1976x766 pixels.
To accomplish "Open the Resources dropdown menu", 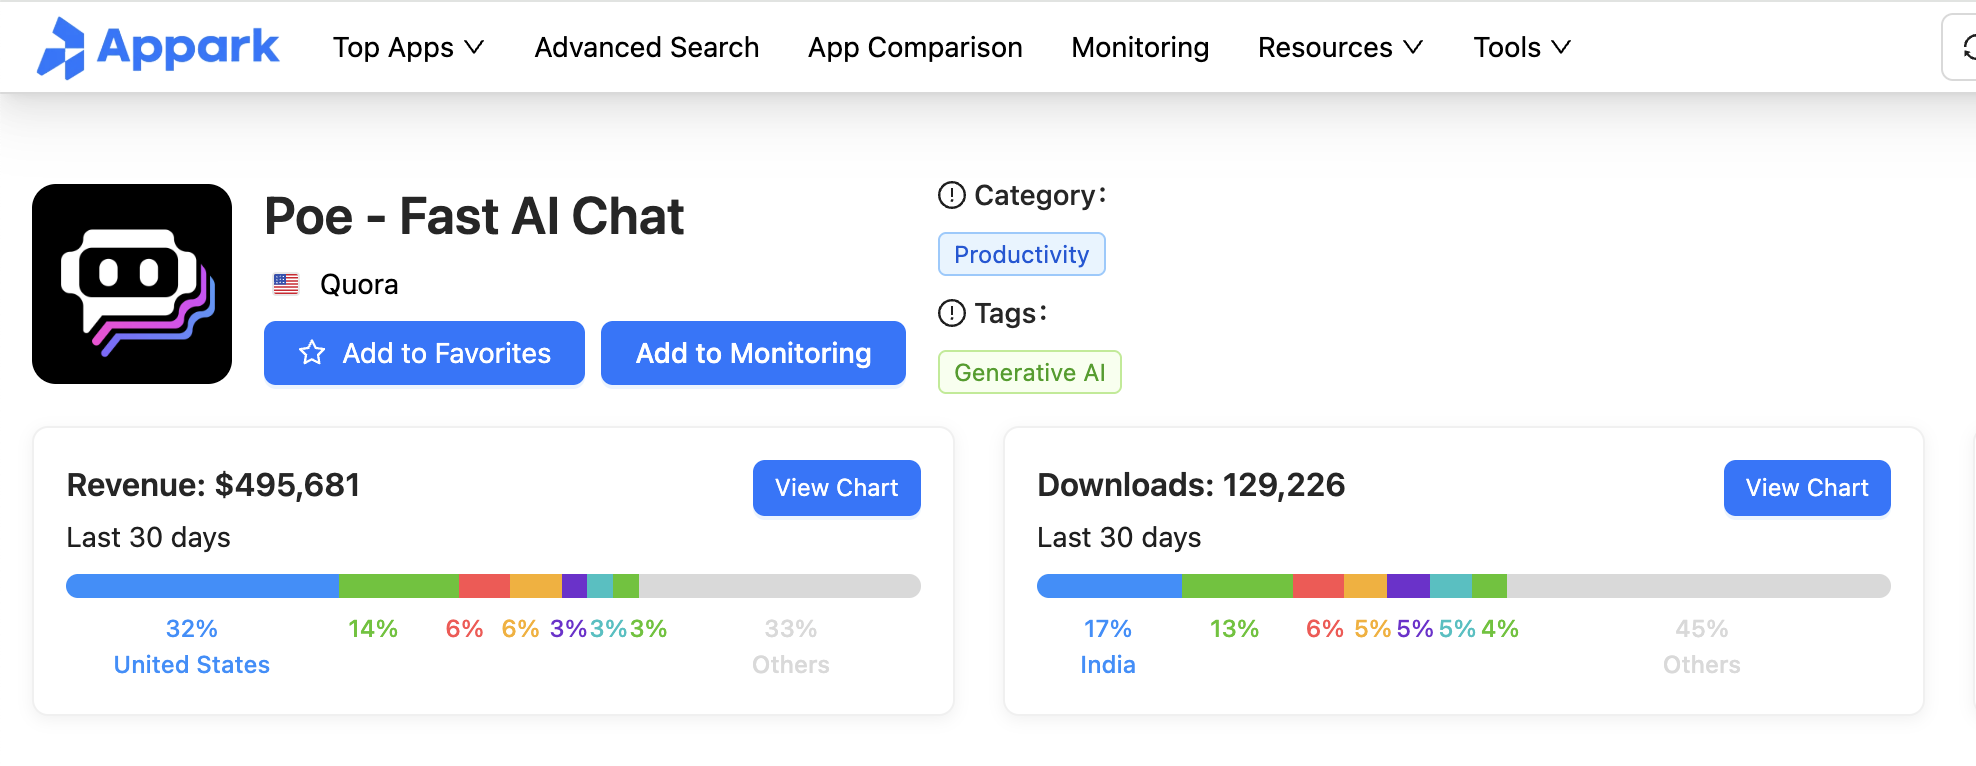I will pyautogui.click(x=1340, y=47).
